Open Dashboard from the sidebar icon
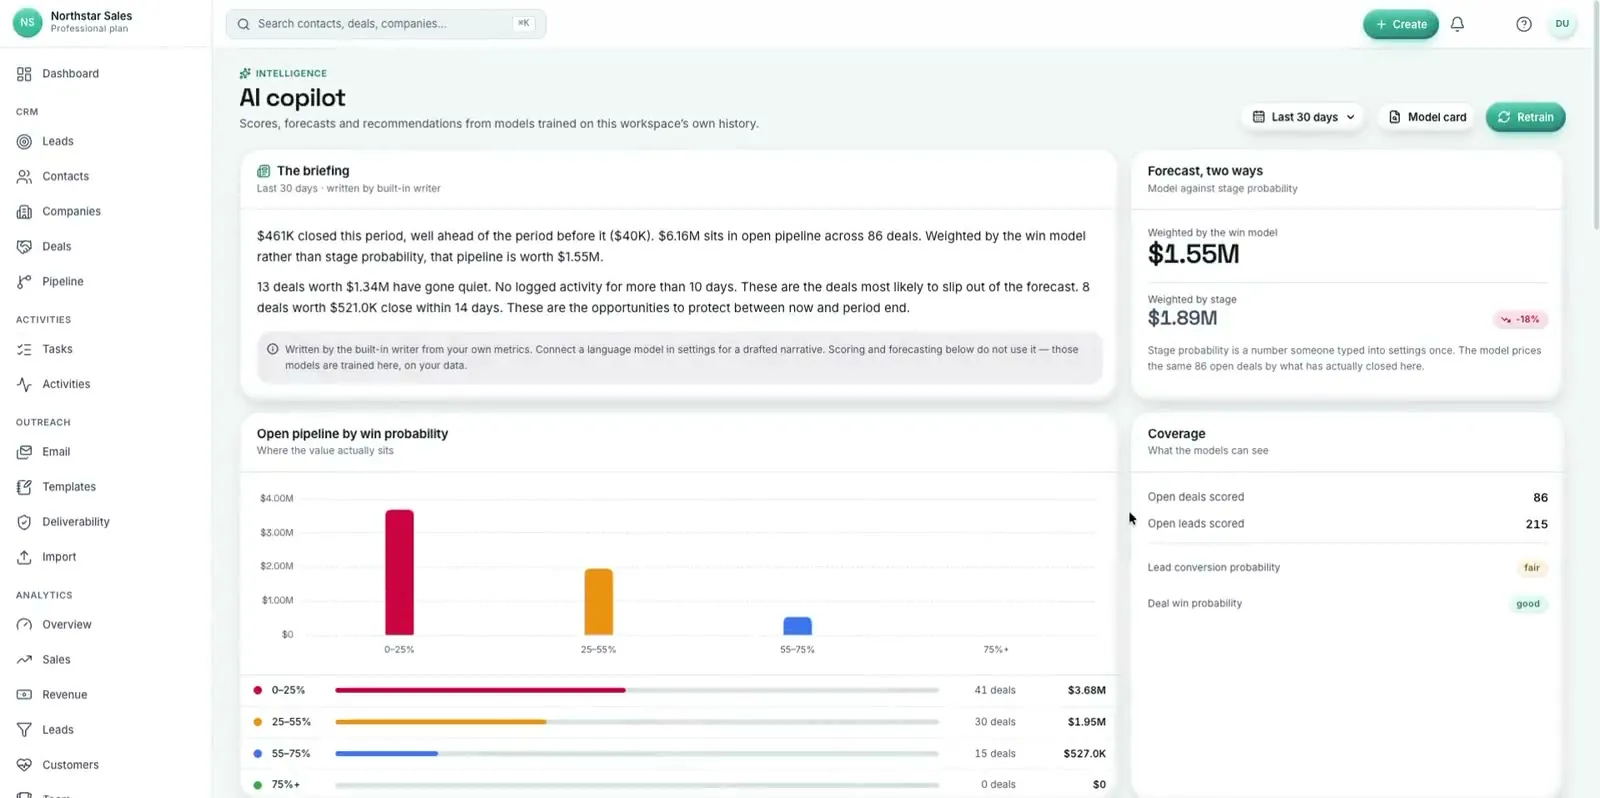 click(x=24, y=74)
